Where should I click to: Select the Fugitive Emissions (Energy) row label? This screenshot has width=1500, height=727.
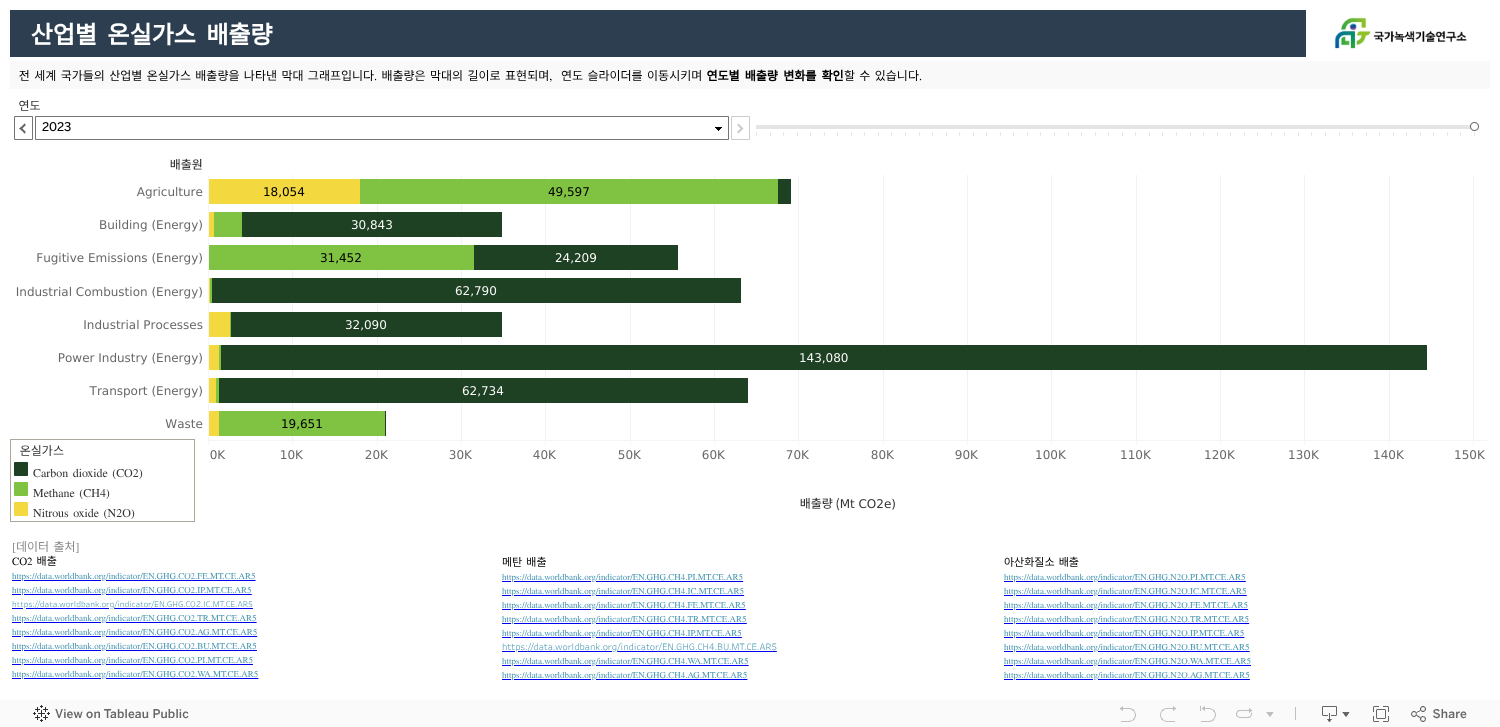tap(120, 258)
